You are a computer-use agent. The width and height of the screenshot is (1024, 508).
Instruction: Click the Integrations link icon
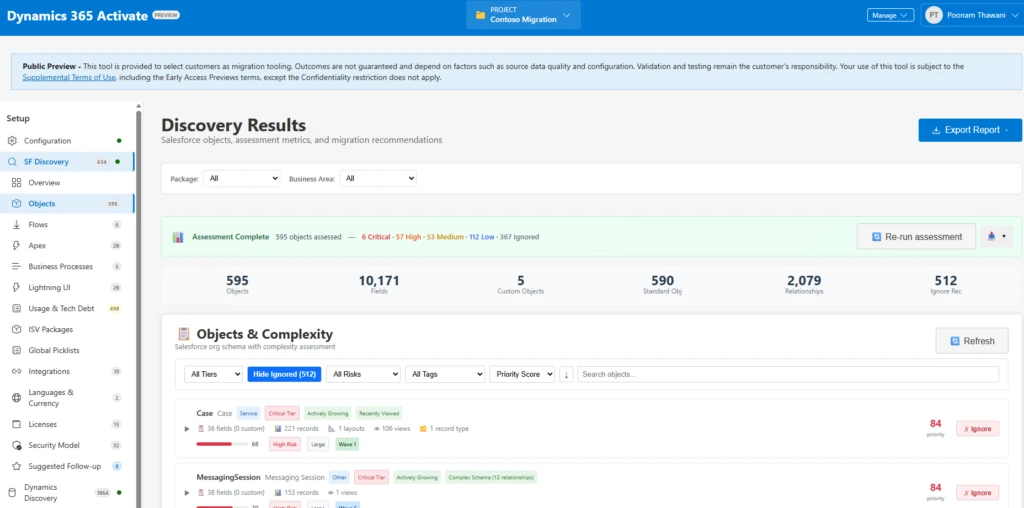click(16, 371)
